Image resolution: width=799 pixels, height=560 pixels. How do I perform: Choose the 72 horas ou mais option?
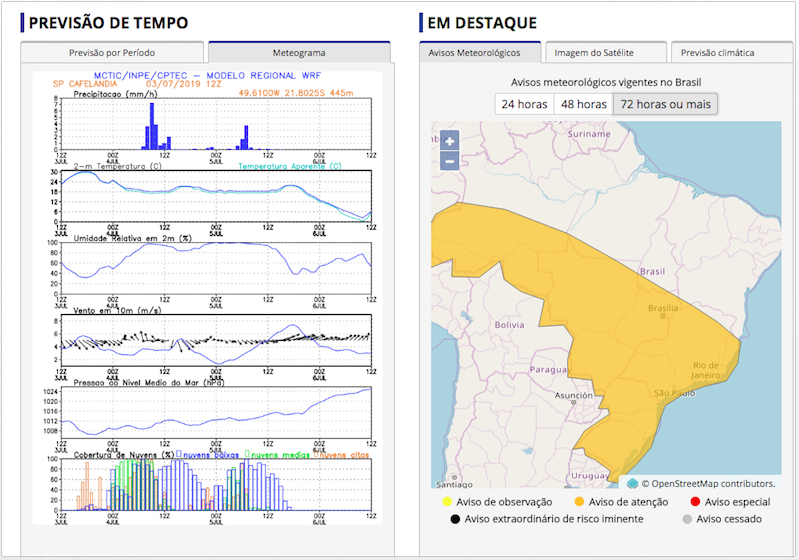point(665,105)
